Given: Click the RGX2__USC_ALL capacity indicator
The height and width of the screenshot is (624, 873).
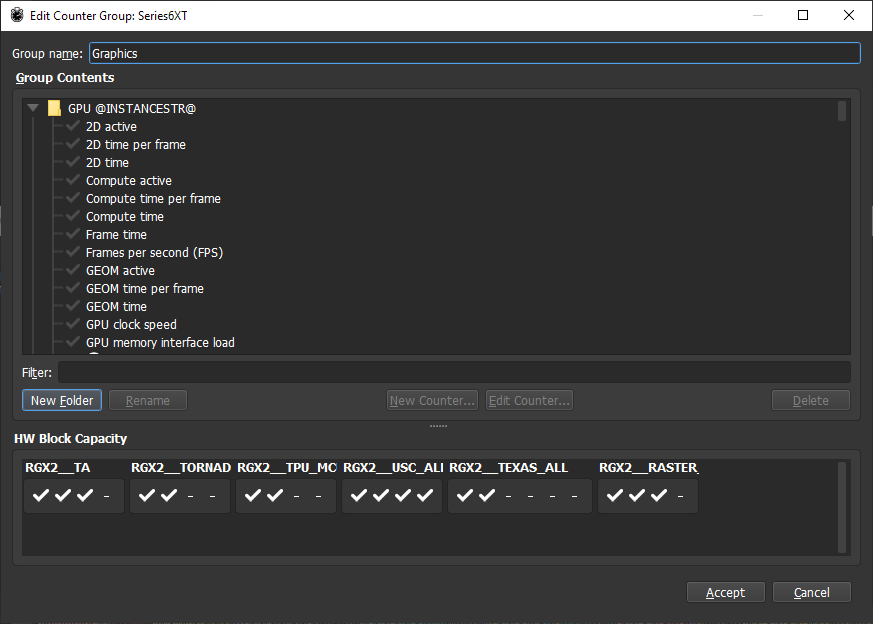Looking at the screenshot, I should 392,495.
